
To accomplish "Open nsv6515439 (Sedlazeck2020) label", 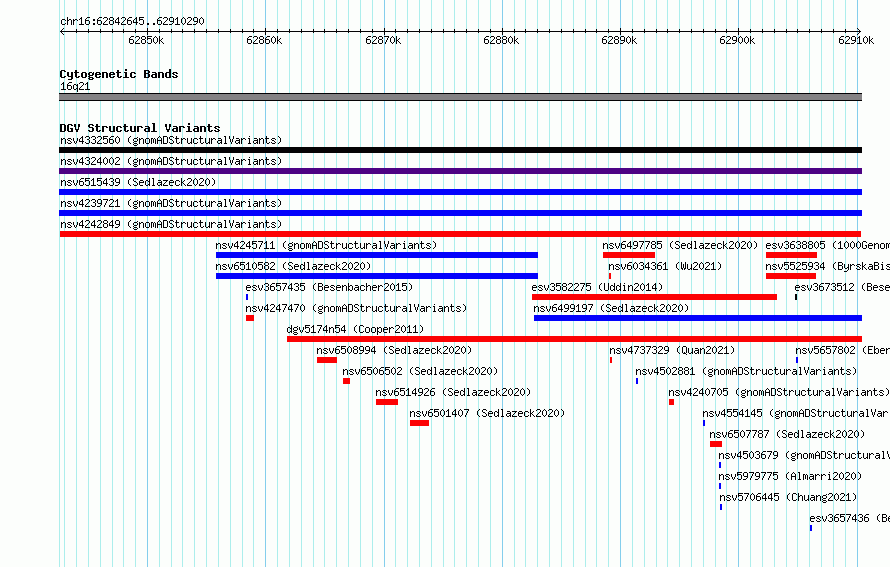I will coord(138,182).
